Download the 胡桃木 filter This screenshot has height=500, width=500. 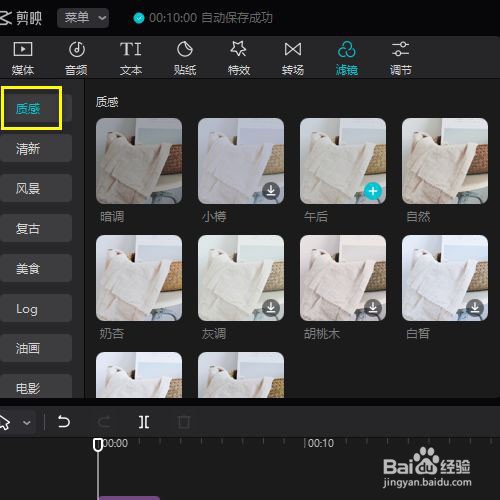pos(373,308)
